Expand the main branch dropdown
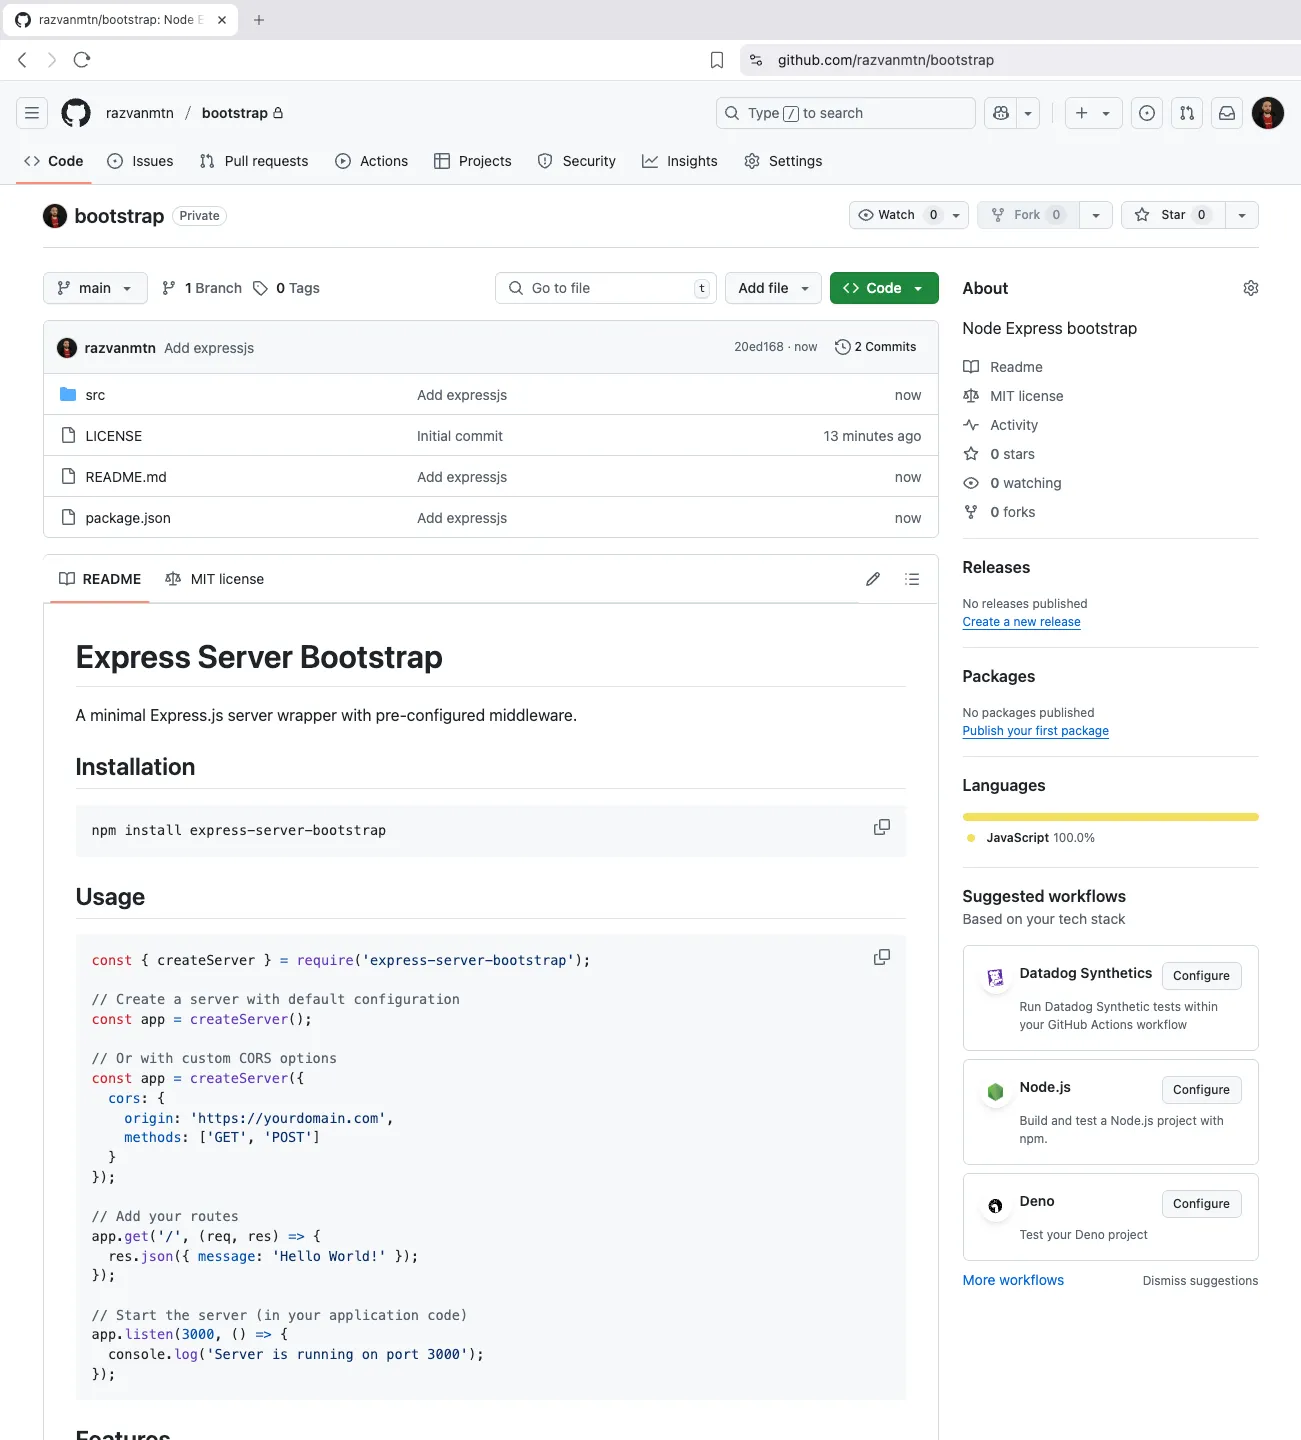Screen dimensions: 1301x1440 coord(95,288)
